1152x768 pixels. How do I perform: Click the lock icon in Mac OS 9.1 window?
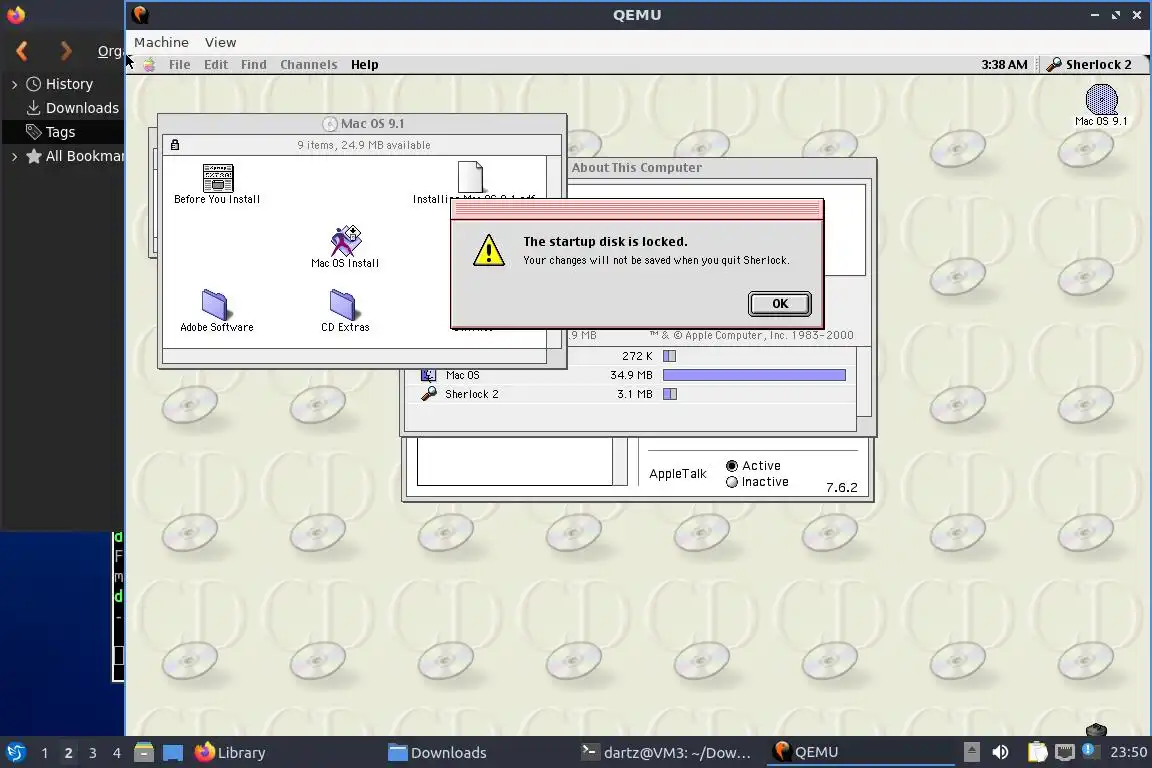click(175, 145)
